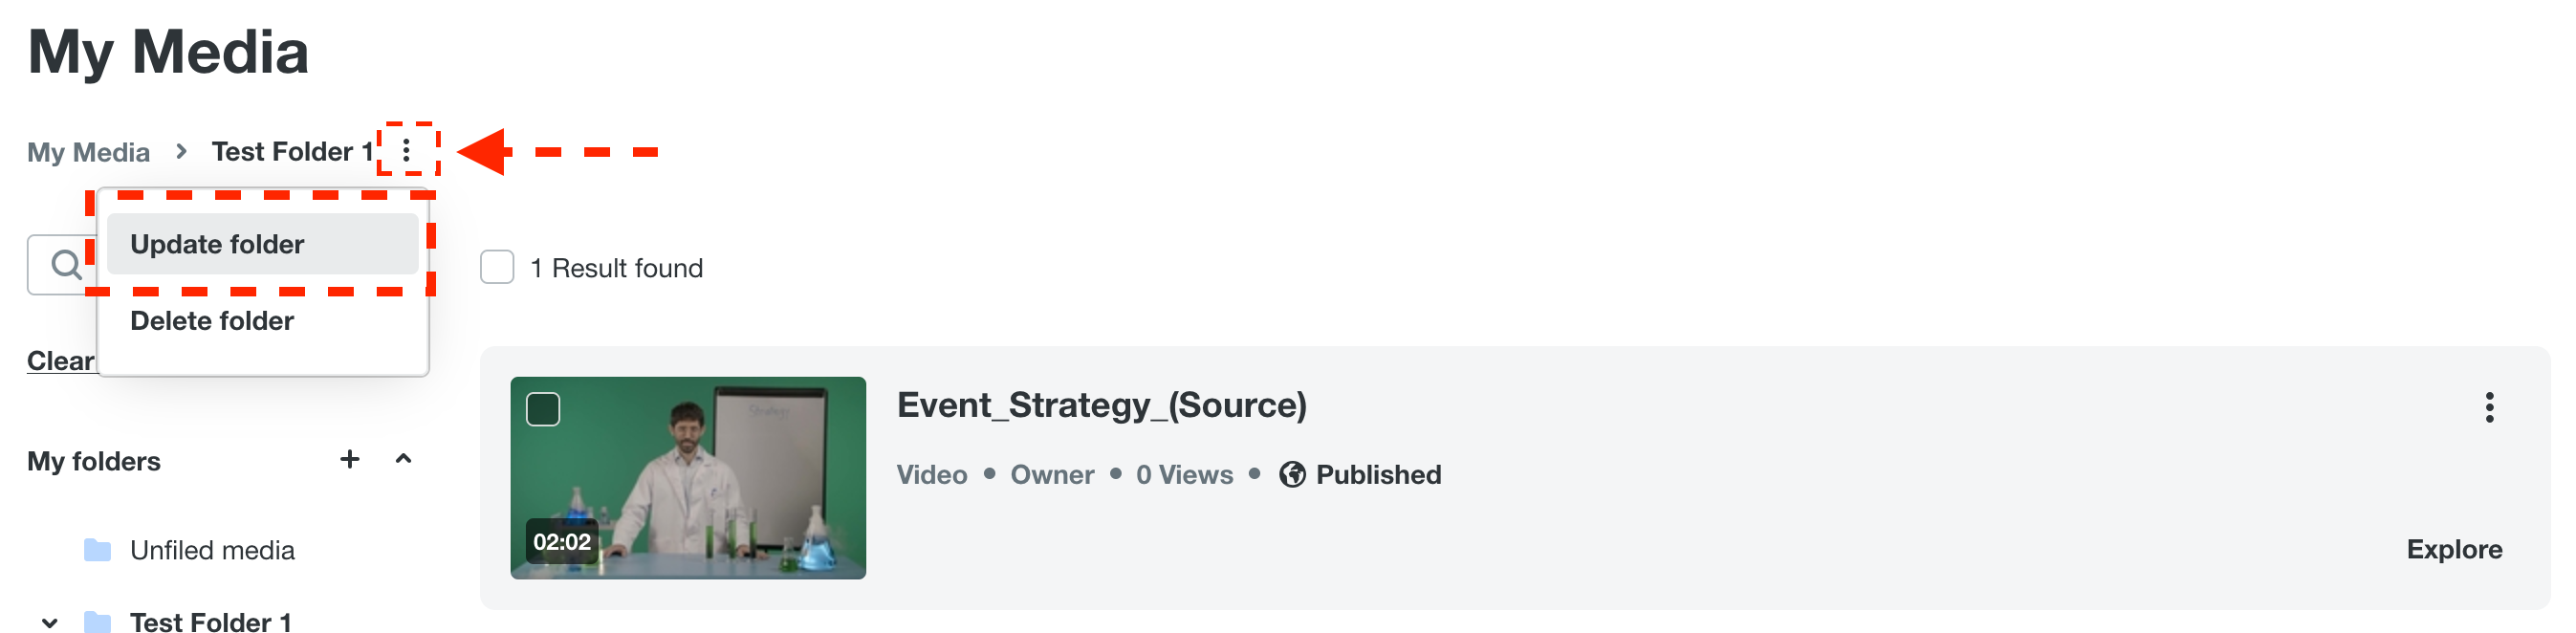Viewport: 2576px width, 633px height.
Task: Check the checkbox on the video thumbnail
Action: click(543, 409)
